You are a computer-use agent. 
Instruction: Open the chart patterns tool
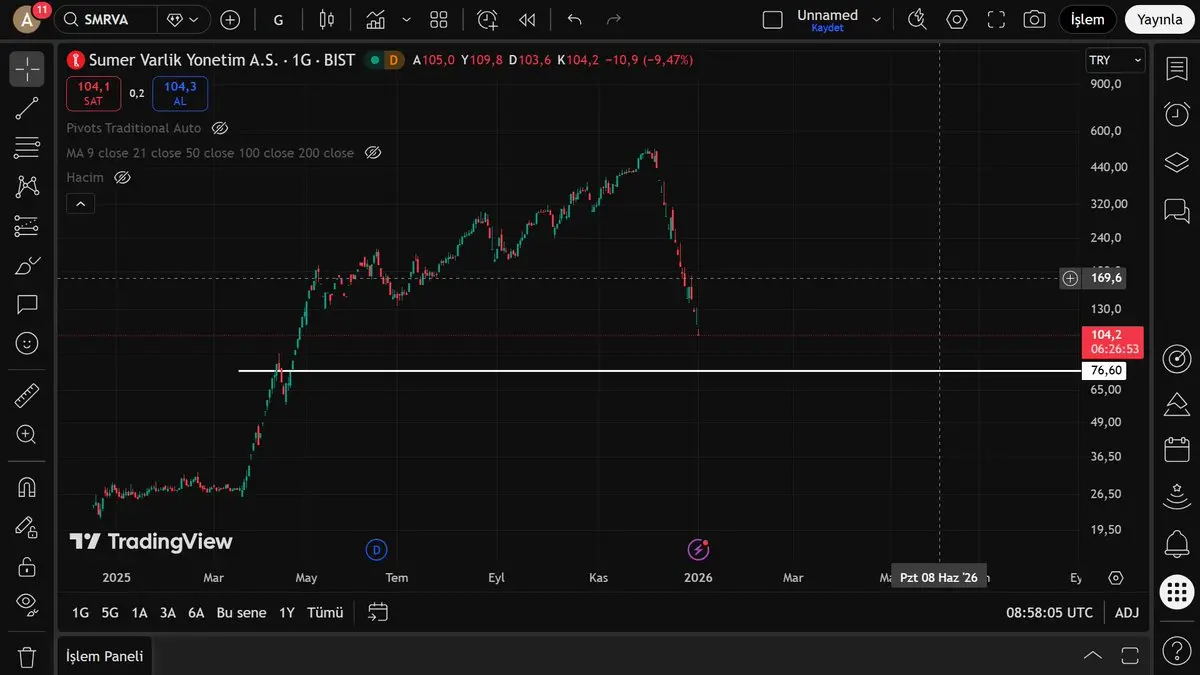point(27,187)
